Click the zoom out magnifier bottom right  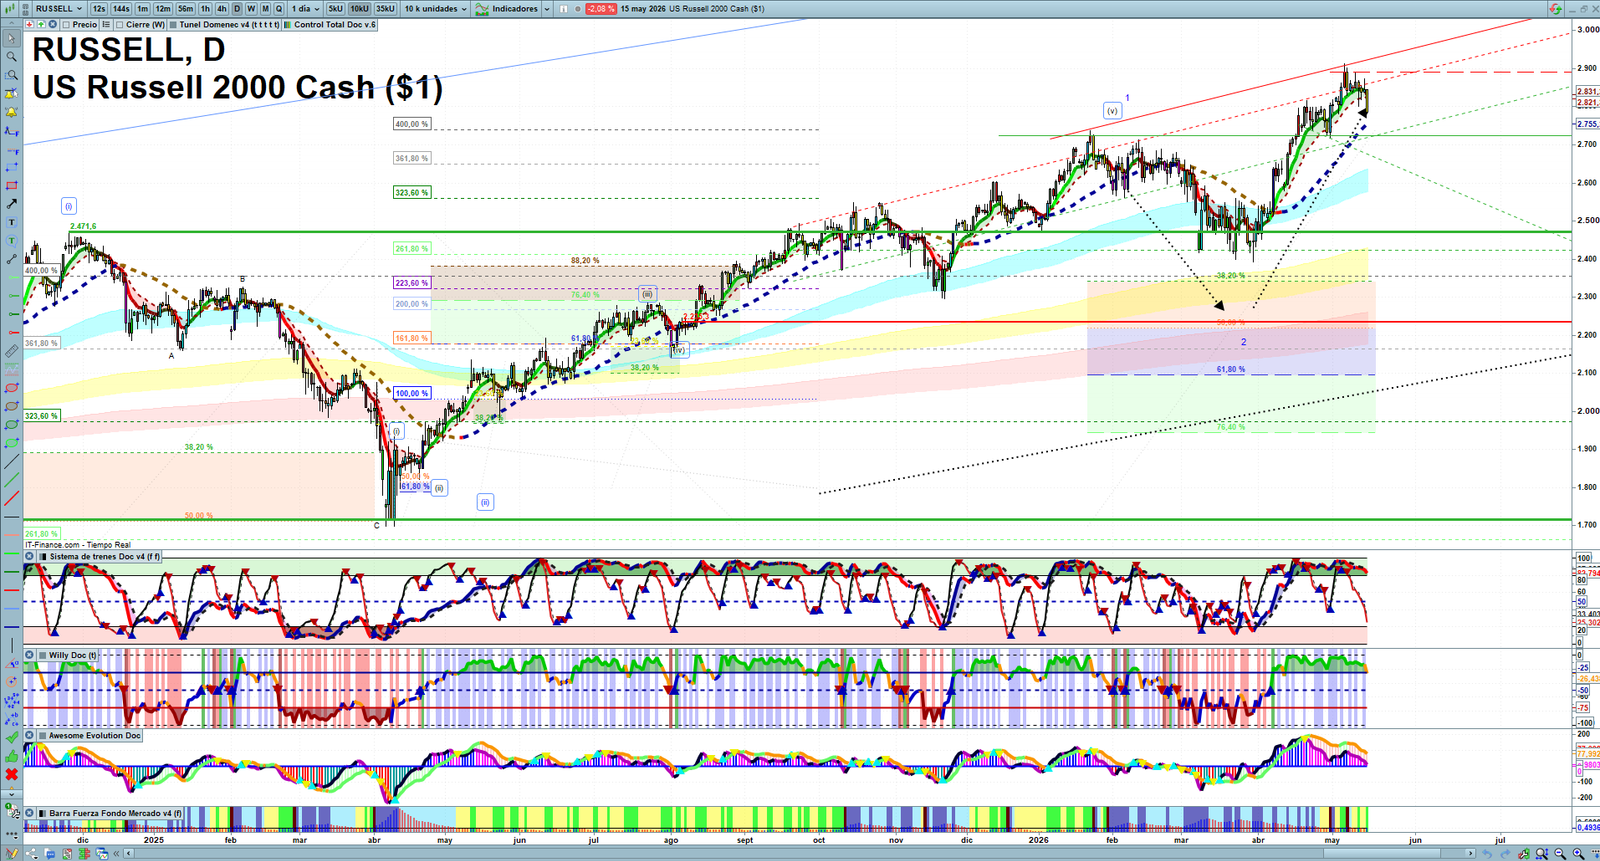coord(1561,853)
